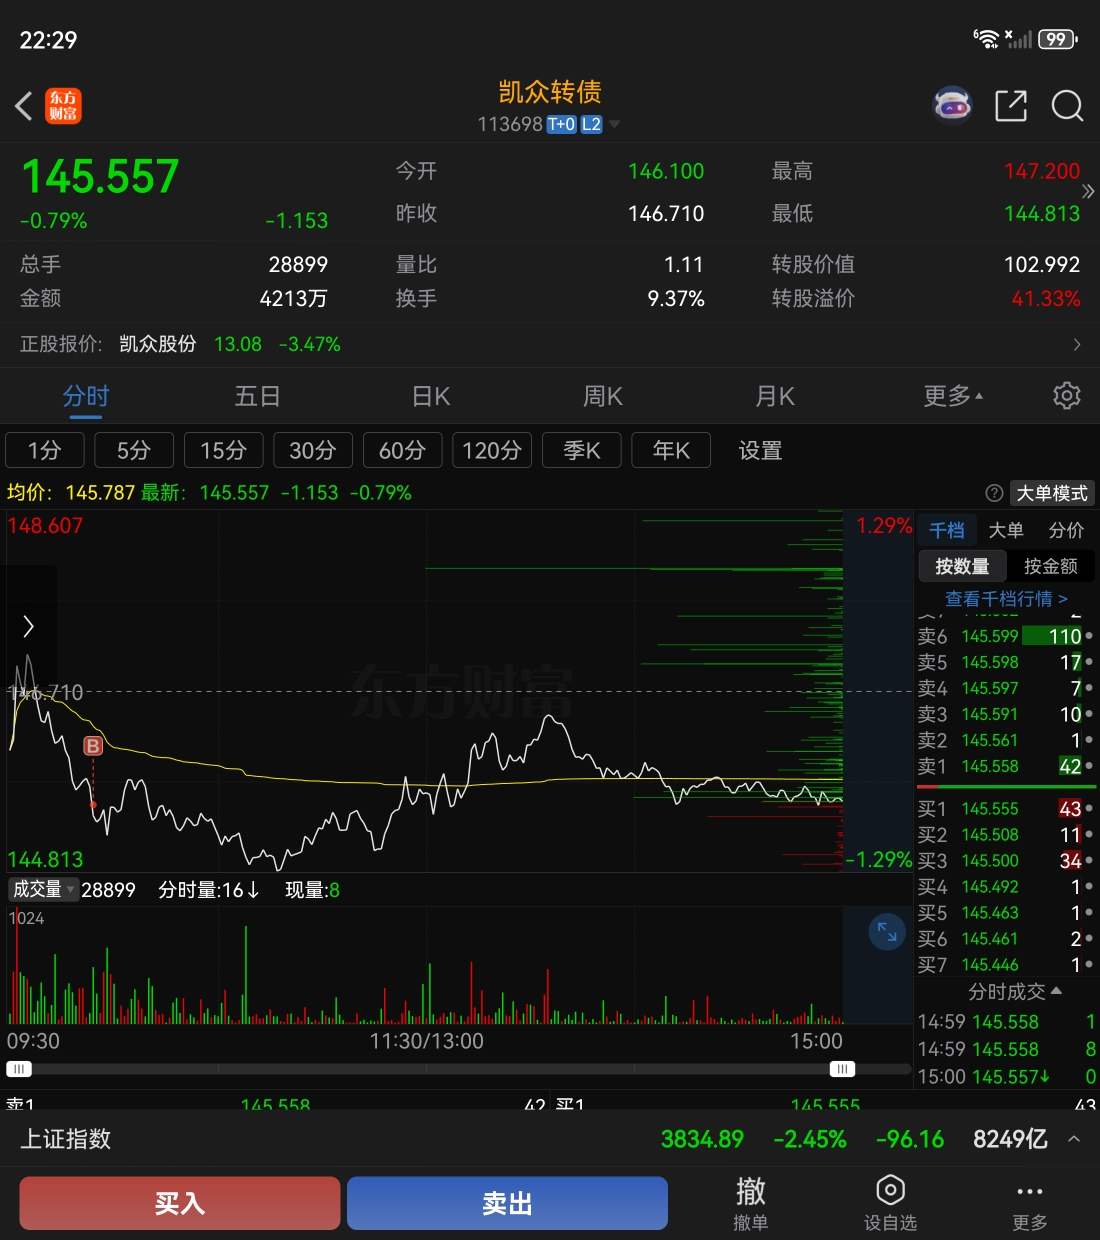Switch to the 分时 tab

[x=86, y=396]
